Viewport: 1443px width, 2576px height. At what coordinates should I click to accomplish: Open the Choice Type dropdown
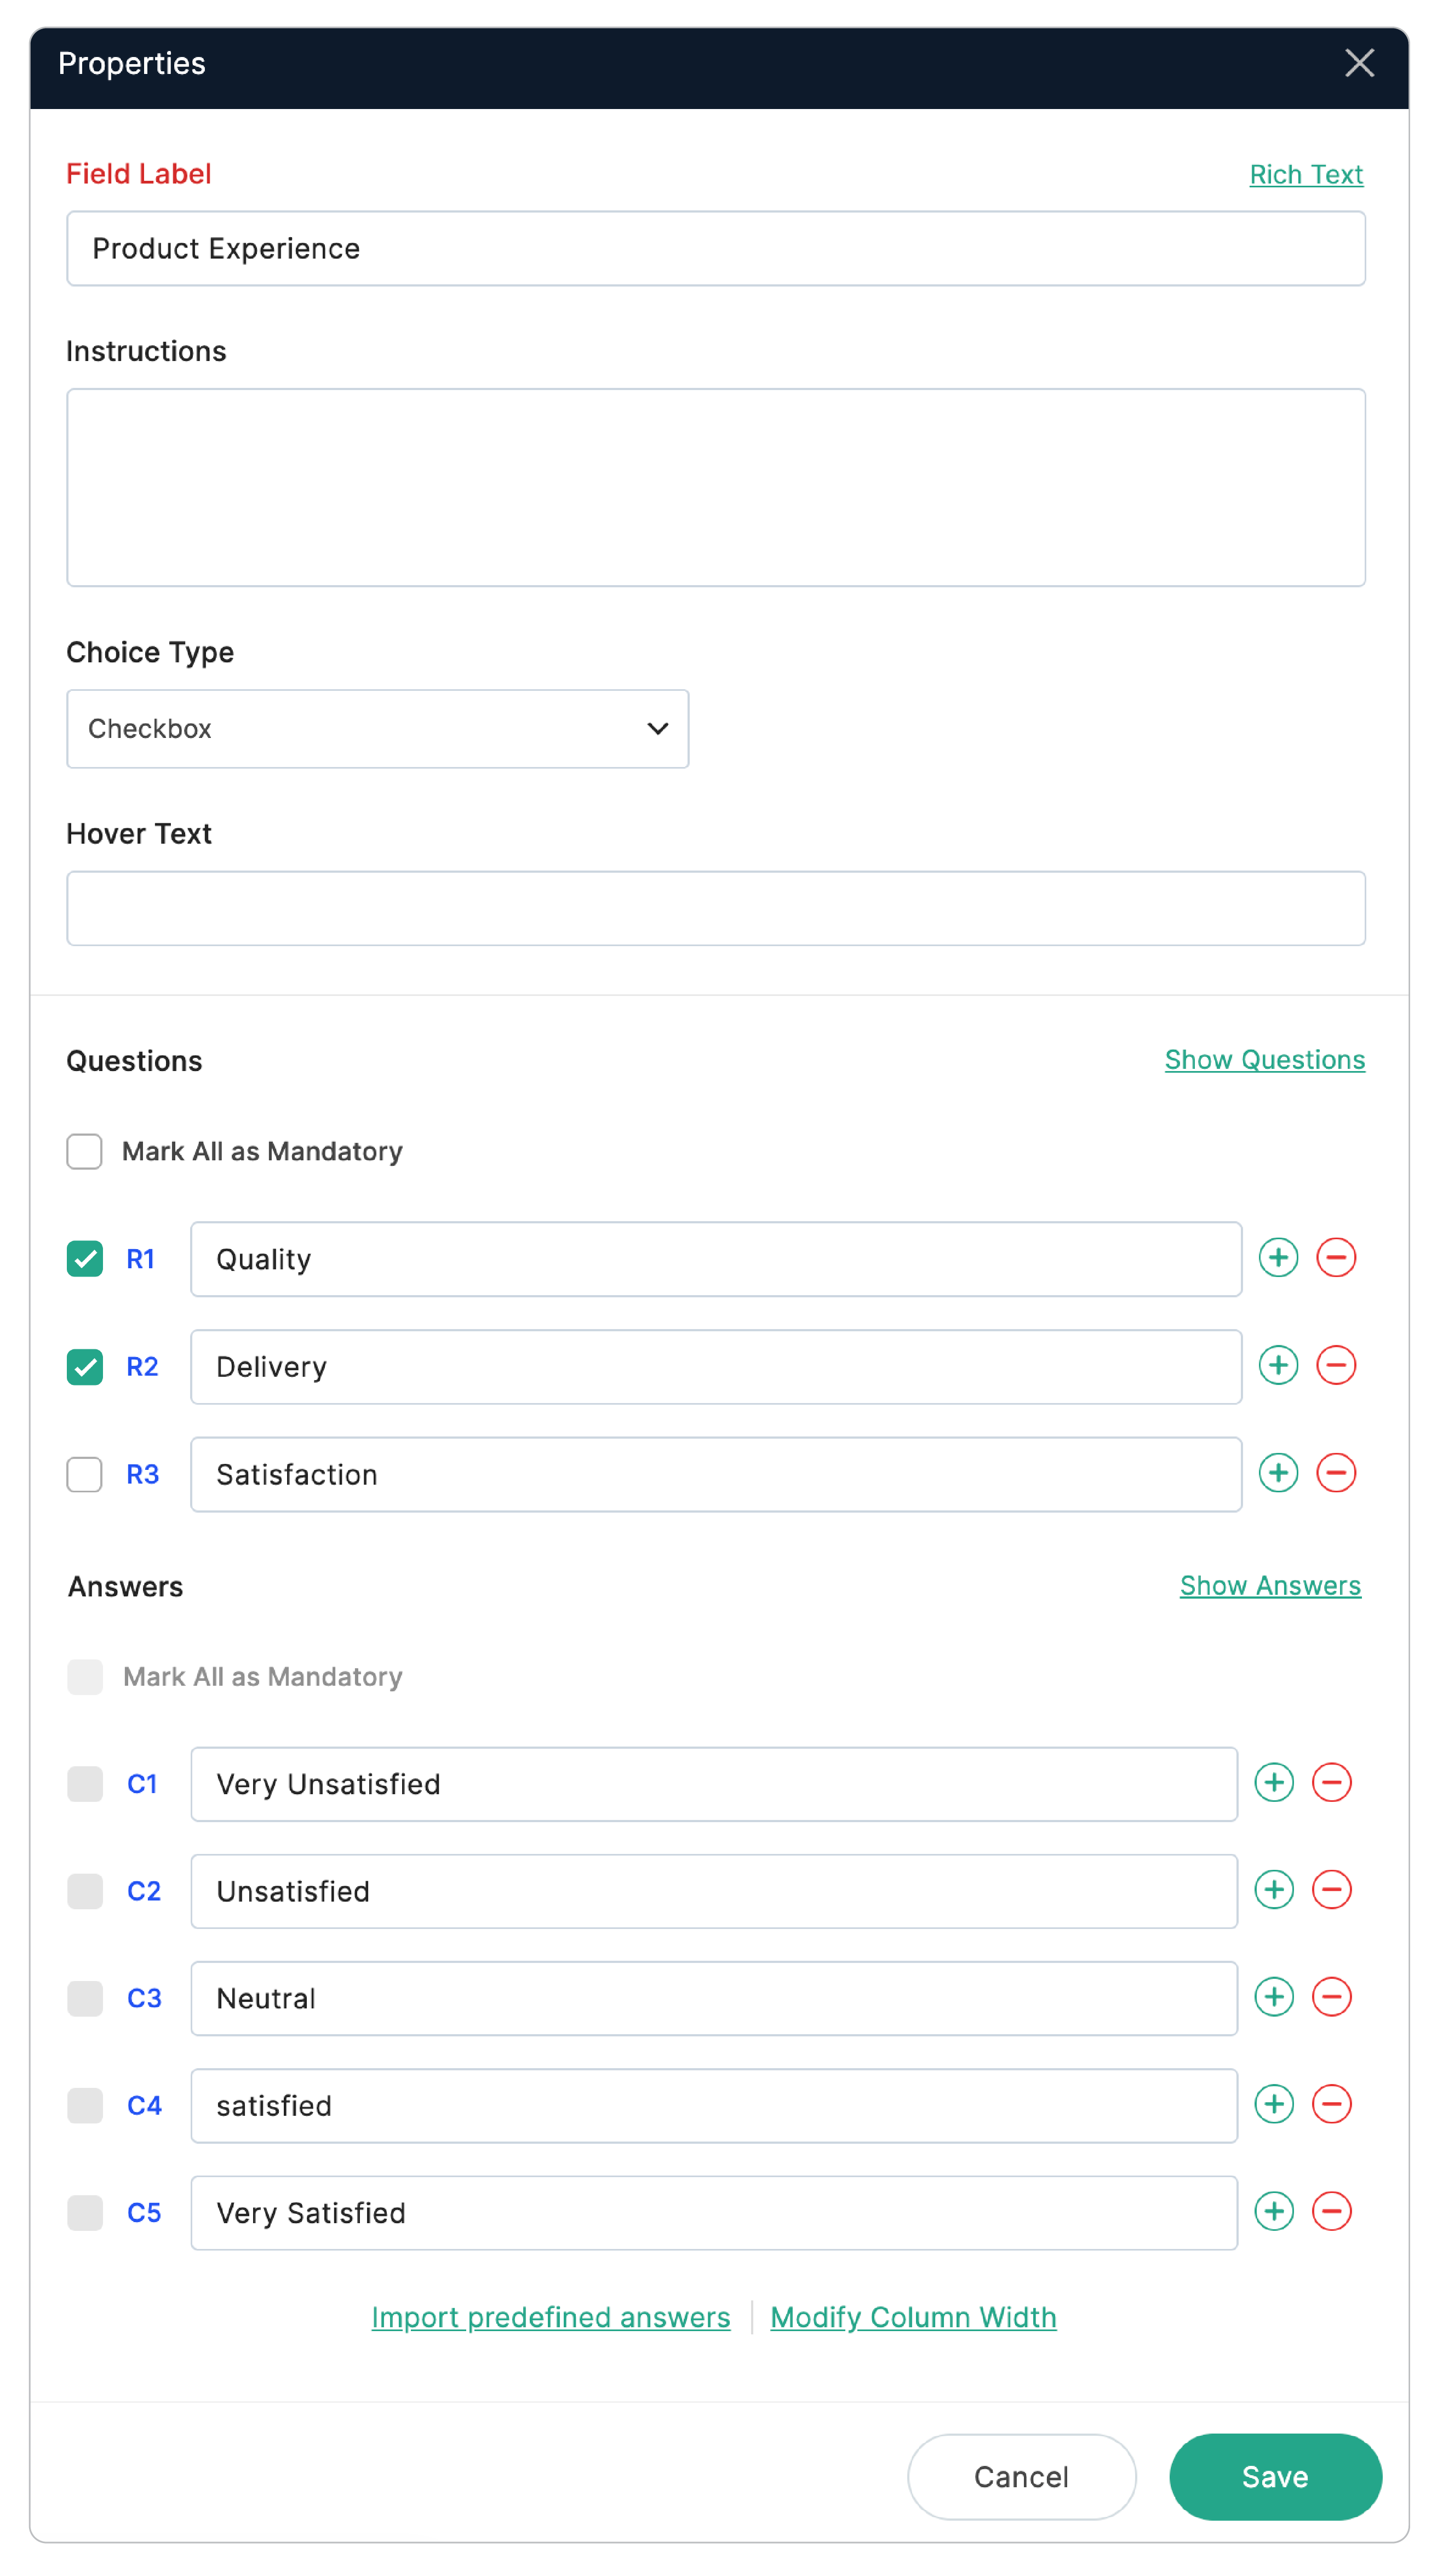[x=377, y=729]
